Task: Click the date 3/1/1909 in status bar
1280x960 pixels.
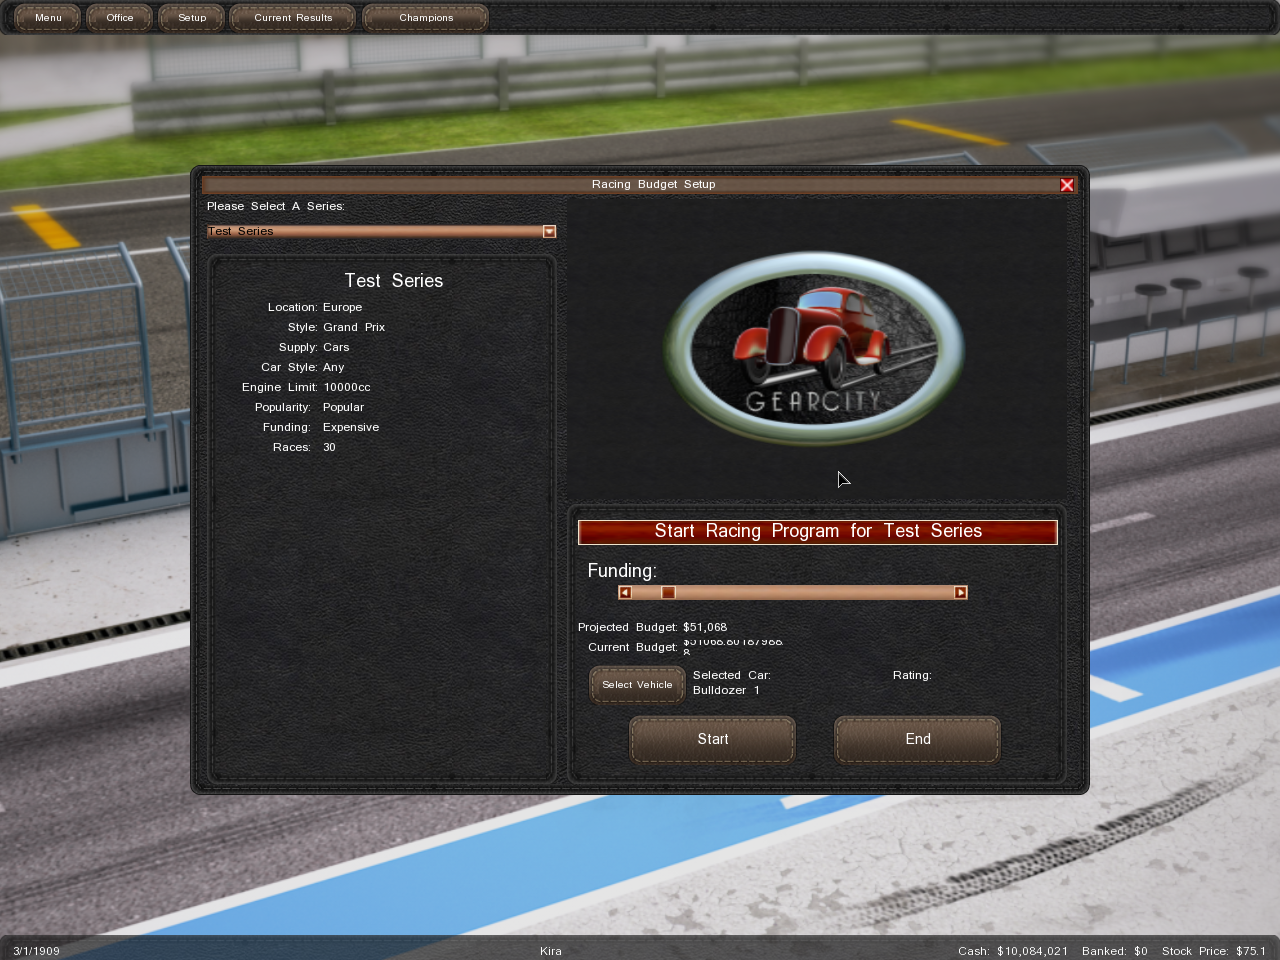Action: click(36, 951)
